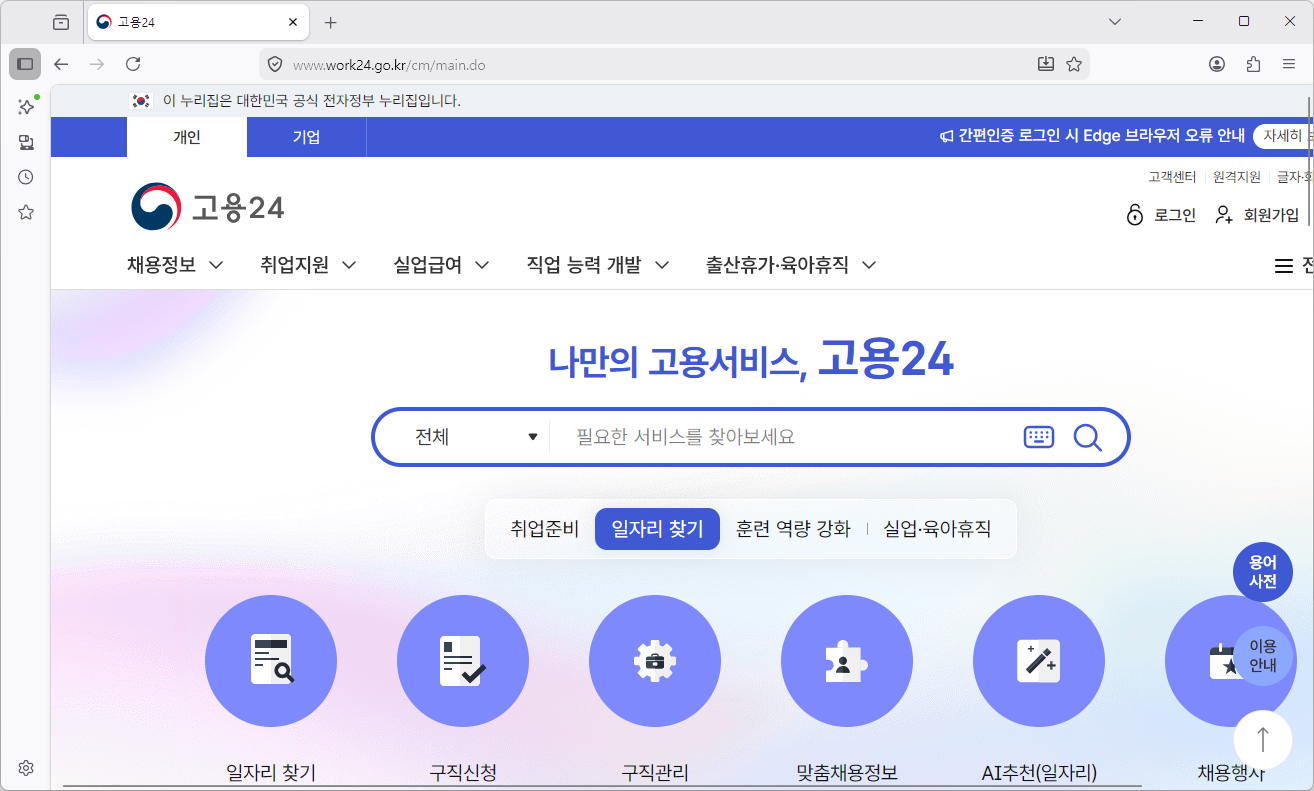Open the synced tabs sidebar icon
The height and width of the screenshot is (791, 1314).
(x=26, y=142)
